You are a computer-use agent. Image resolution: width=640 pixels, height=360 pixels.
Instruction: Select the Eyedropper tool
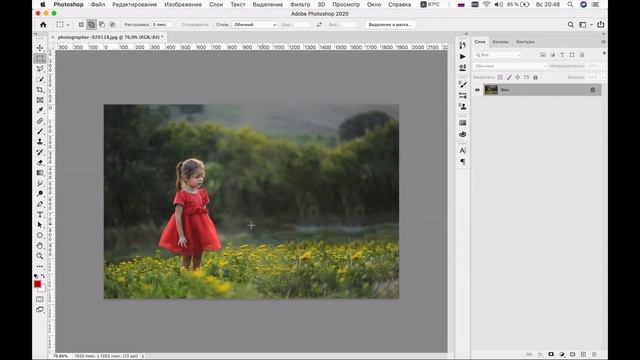[x=40, y=110]
